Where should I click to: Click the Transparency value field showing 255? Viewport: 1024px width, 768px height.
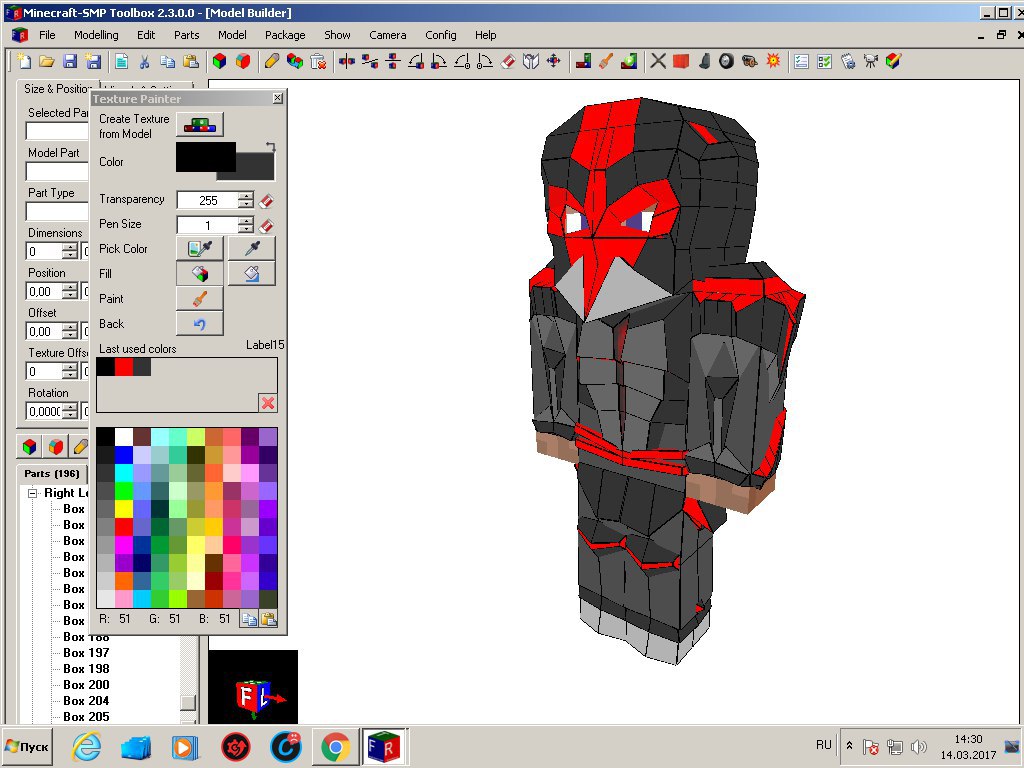coord(208,200)
